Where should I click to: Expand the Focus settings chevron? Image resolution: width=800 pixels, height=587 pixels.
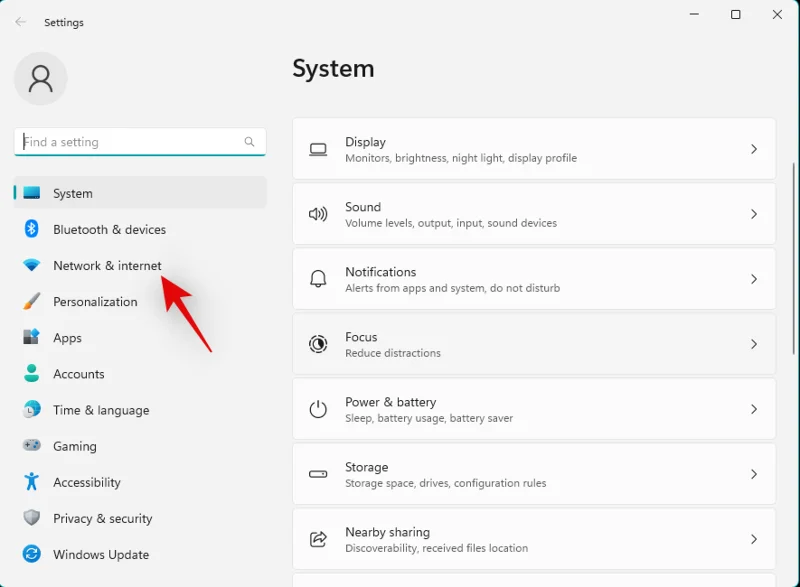[x=755, y=344]
